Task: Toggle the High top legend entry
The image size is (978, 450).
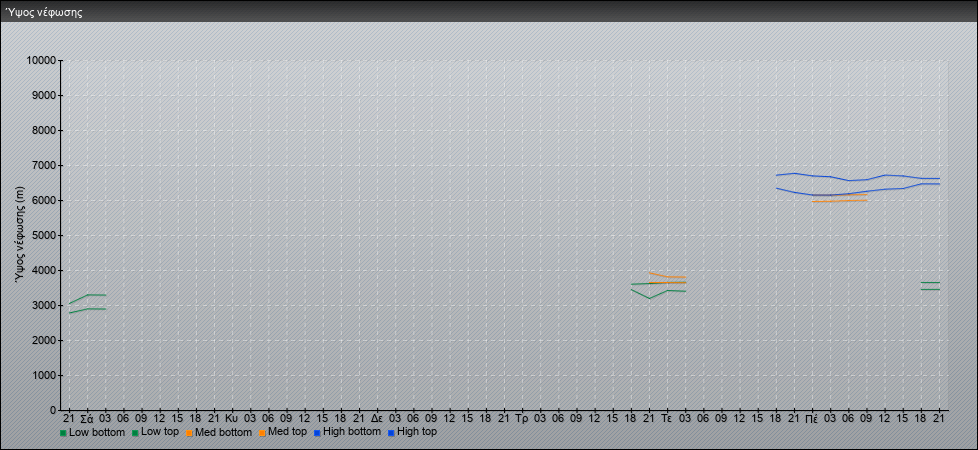Action: (x=412, y=432)
